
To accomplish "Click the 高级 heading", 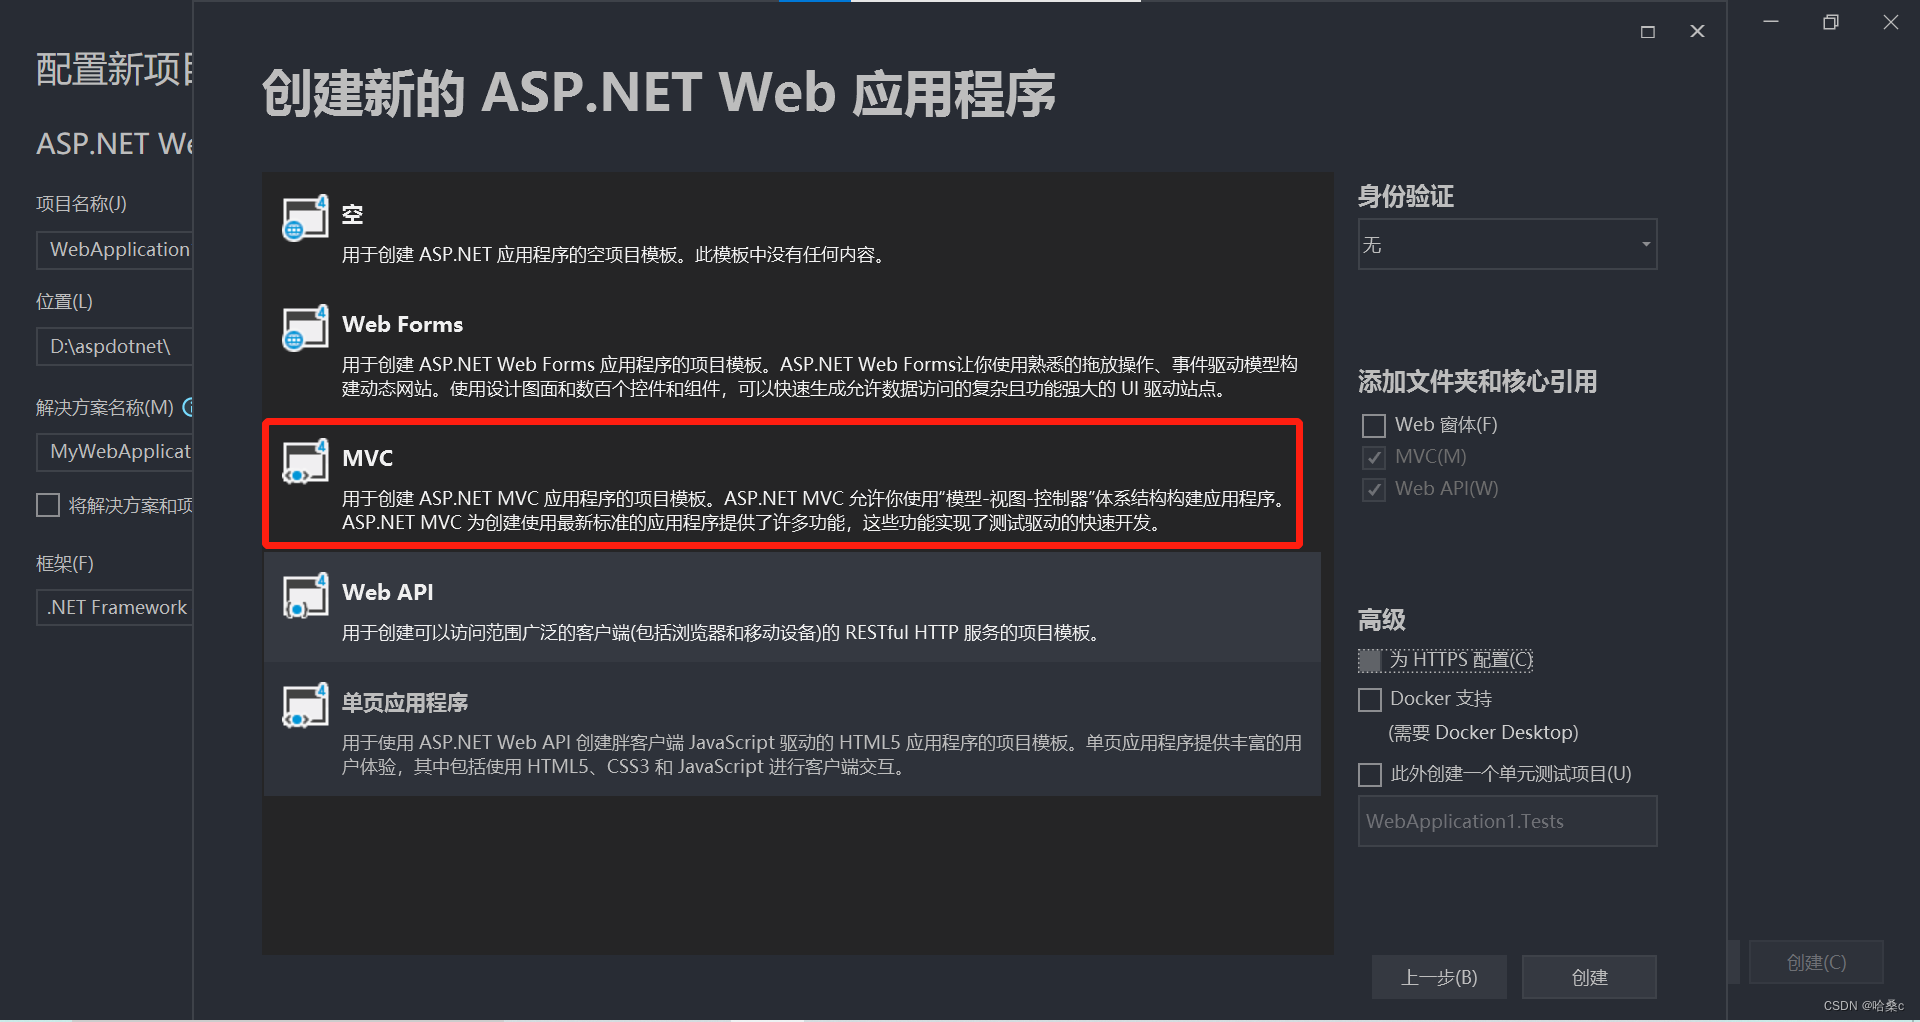I will click(1381, 620).
